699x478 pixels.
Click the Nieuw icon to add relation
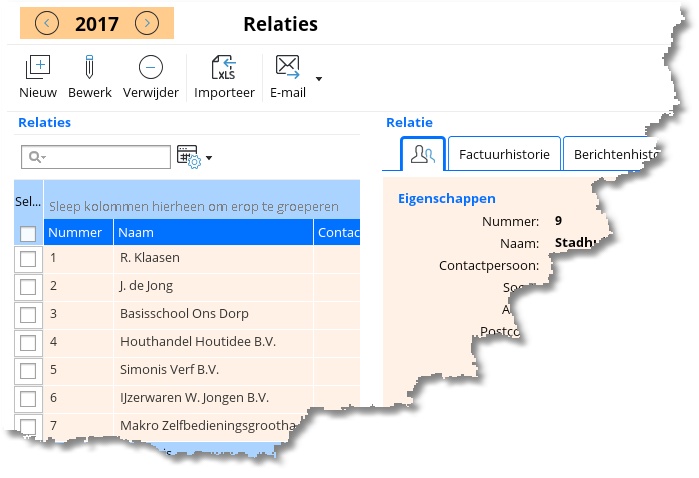[37, 68]
